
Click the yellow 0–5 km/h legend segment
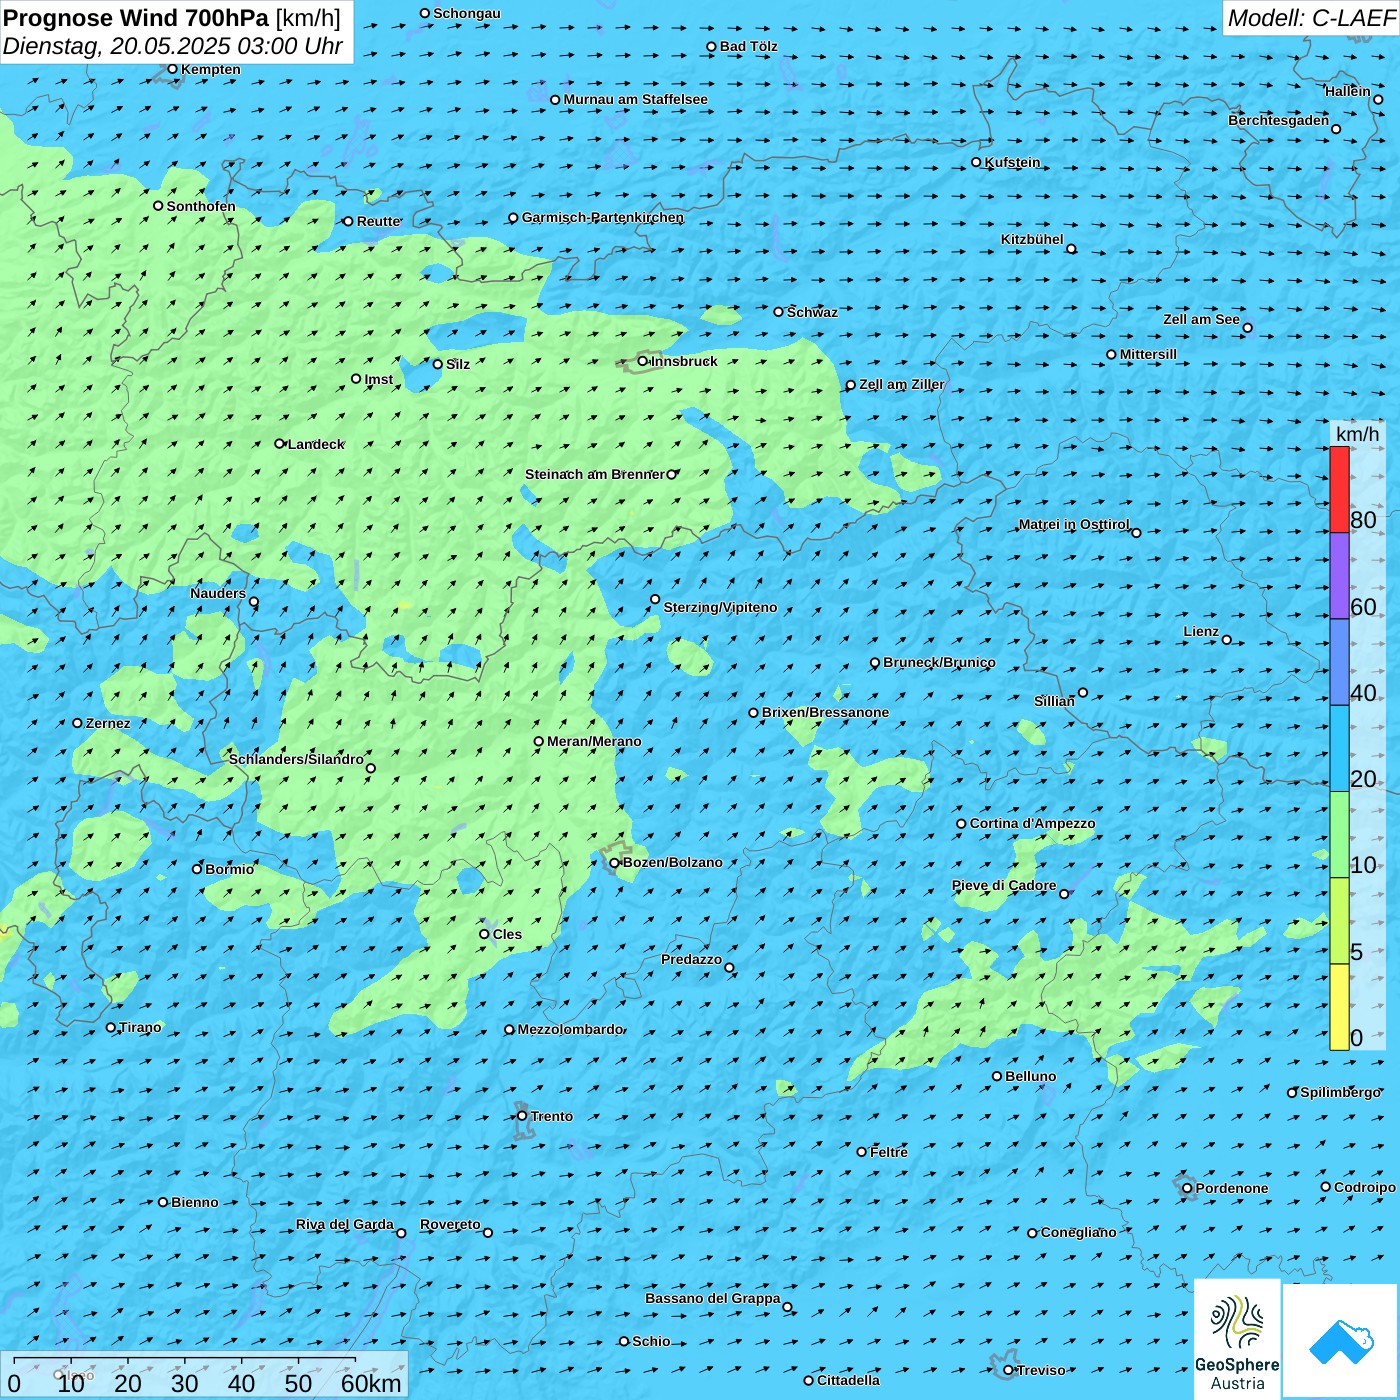[x=1339, y=1006]
